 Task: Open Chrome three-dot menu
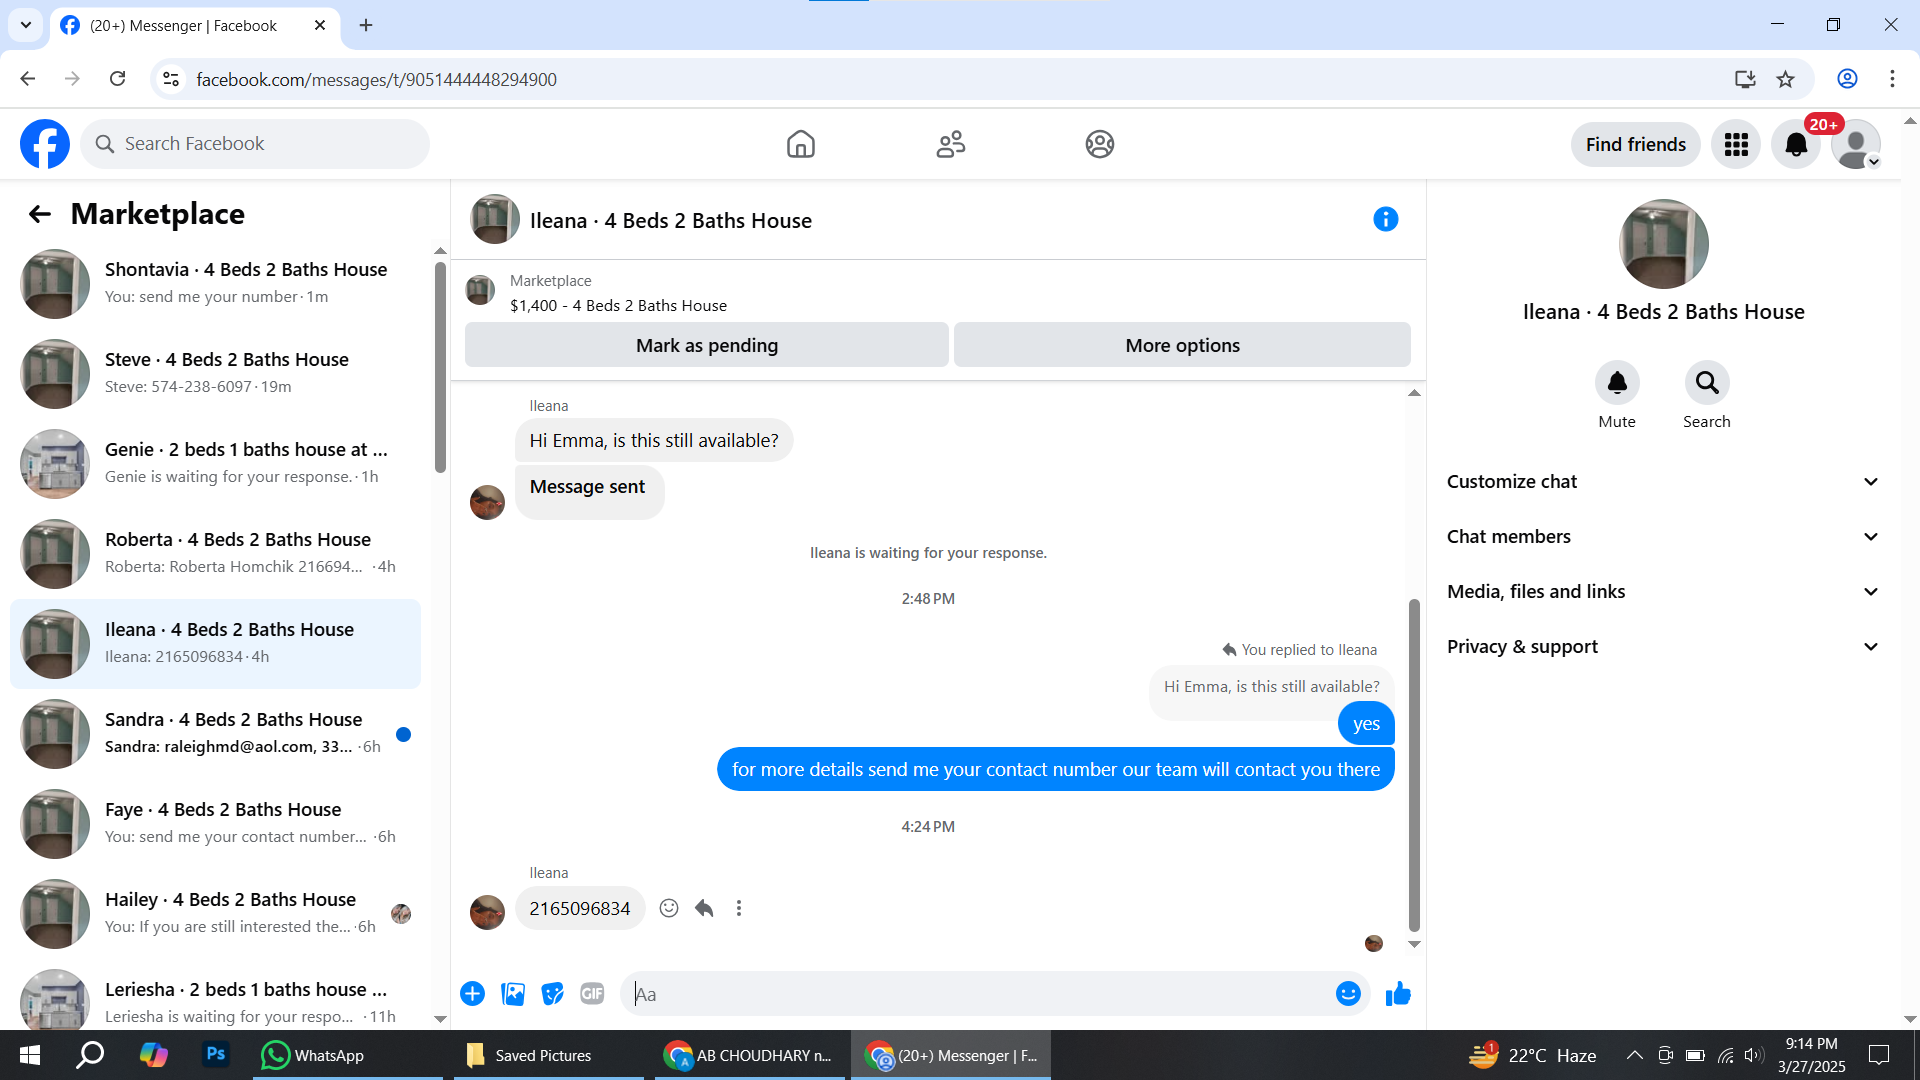[1892, 79]
